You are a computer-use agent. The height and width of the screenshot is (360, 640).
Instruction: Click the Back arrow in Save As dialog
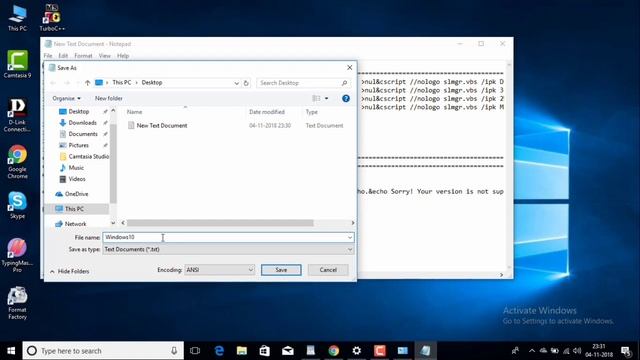point(53,83)
